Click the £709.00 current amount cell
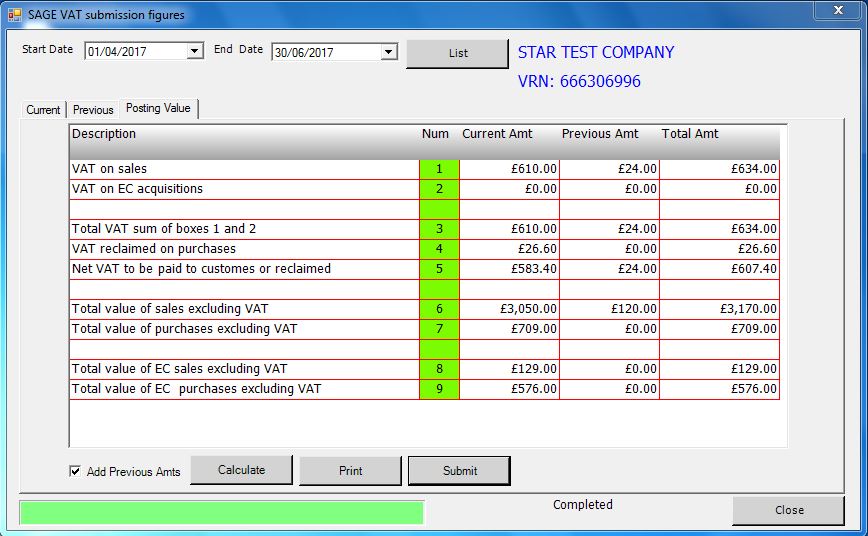868x536 pixels. [510, 328]
